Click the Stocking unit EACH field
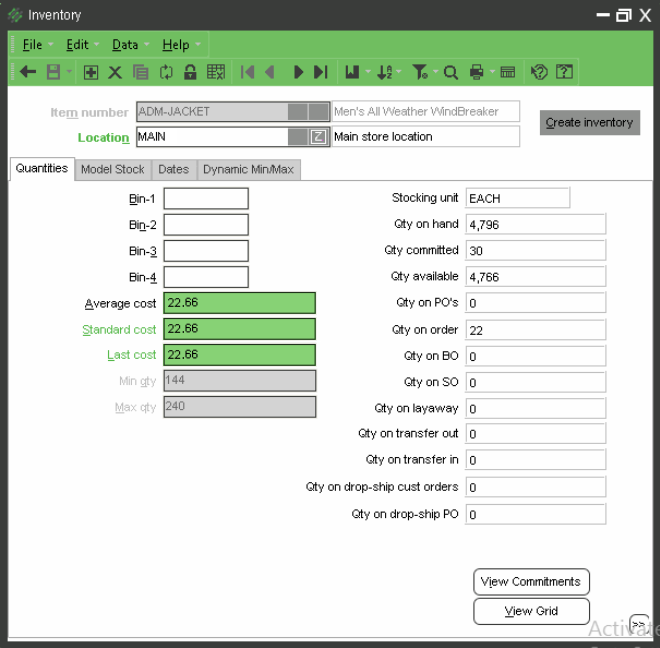 pos(518,198)
